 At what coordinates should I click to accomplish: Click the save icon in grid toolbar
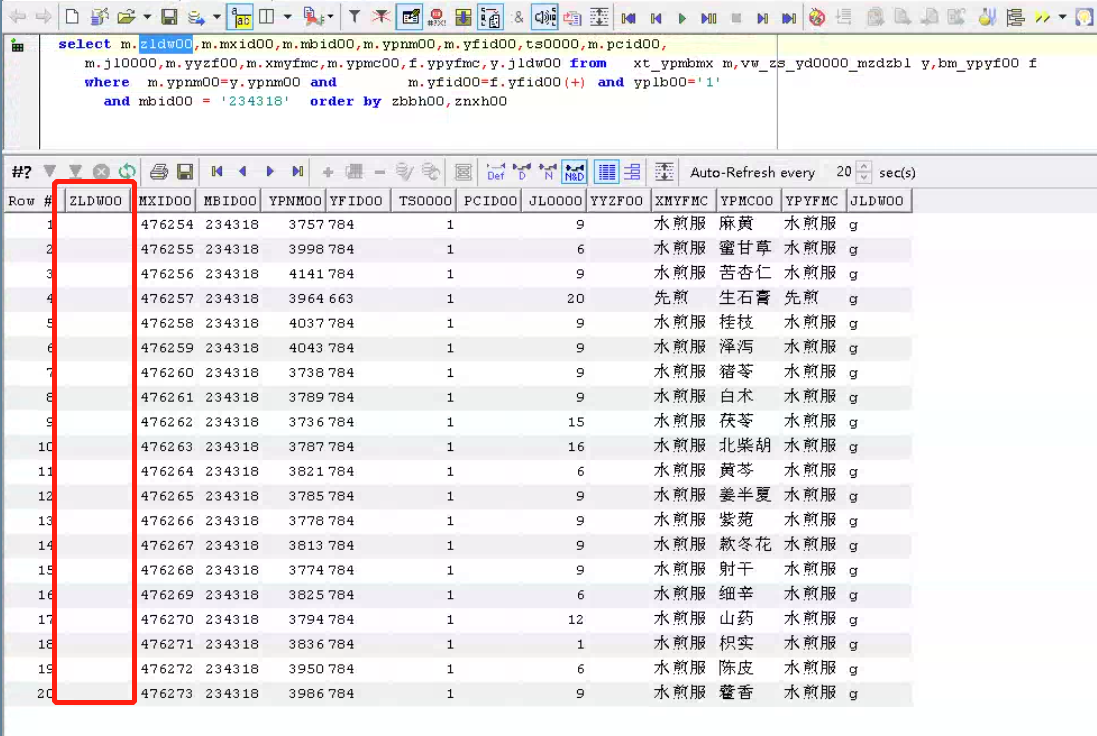(x=185, y=171)
